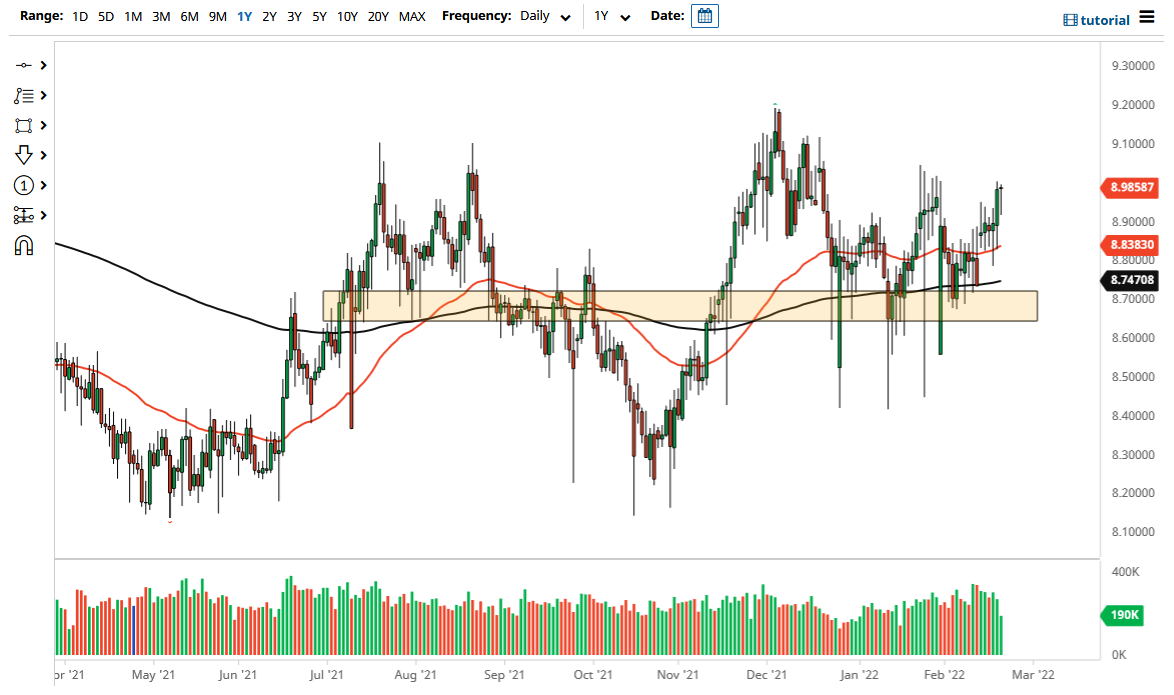
Task: Toggle magnet snapping mode
Action: (25, 245)
